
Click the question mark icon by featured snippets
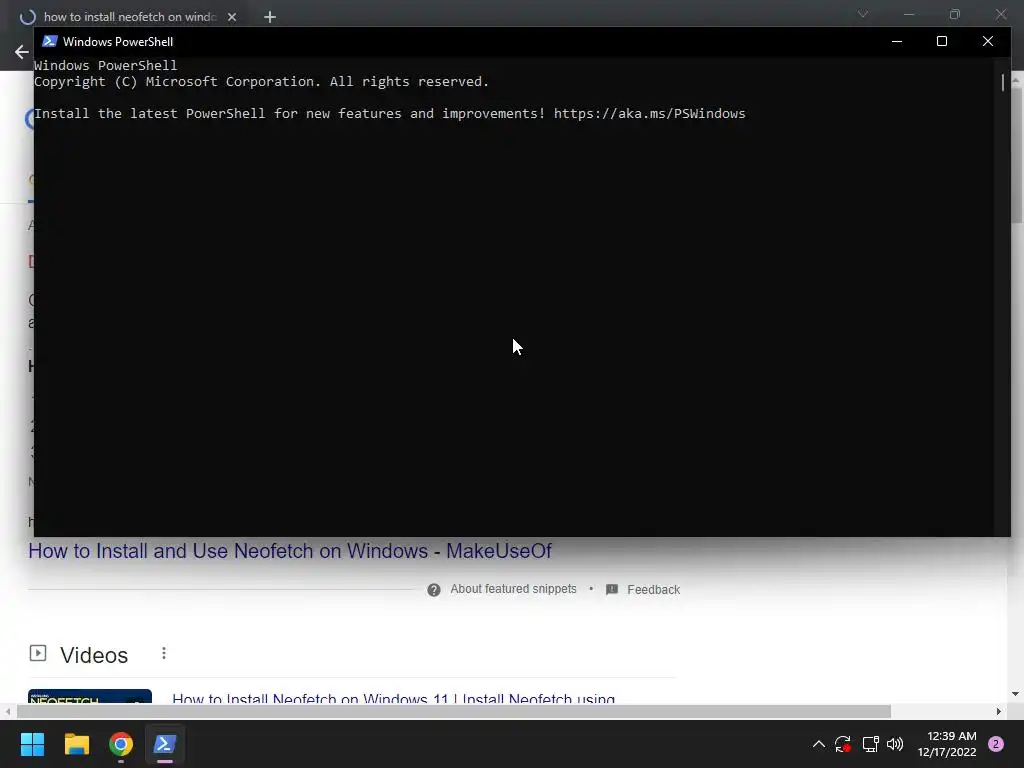click(434, 590)
